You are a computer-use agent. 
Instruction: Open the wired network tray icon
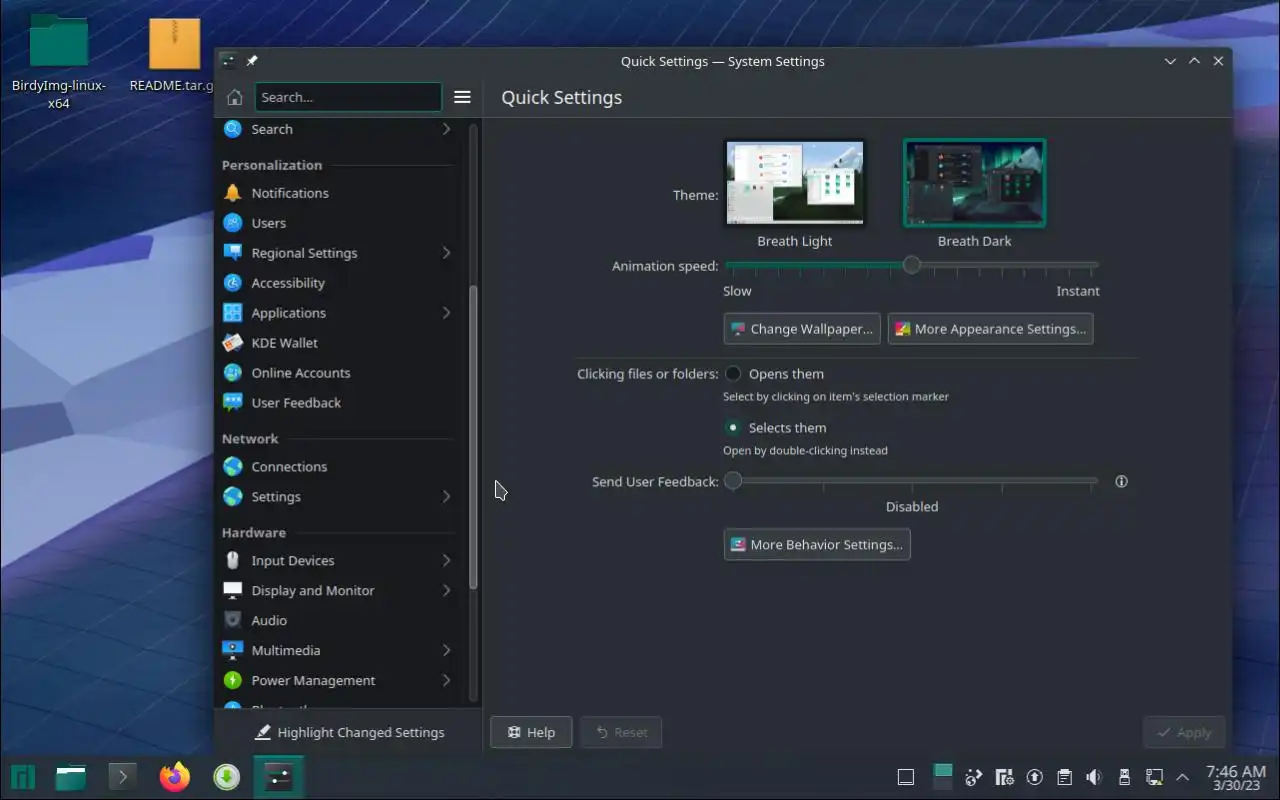[1154, 777]
